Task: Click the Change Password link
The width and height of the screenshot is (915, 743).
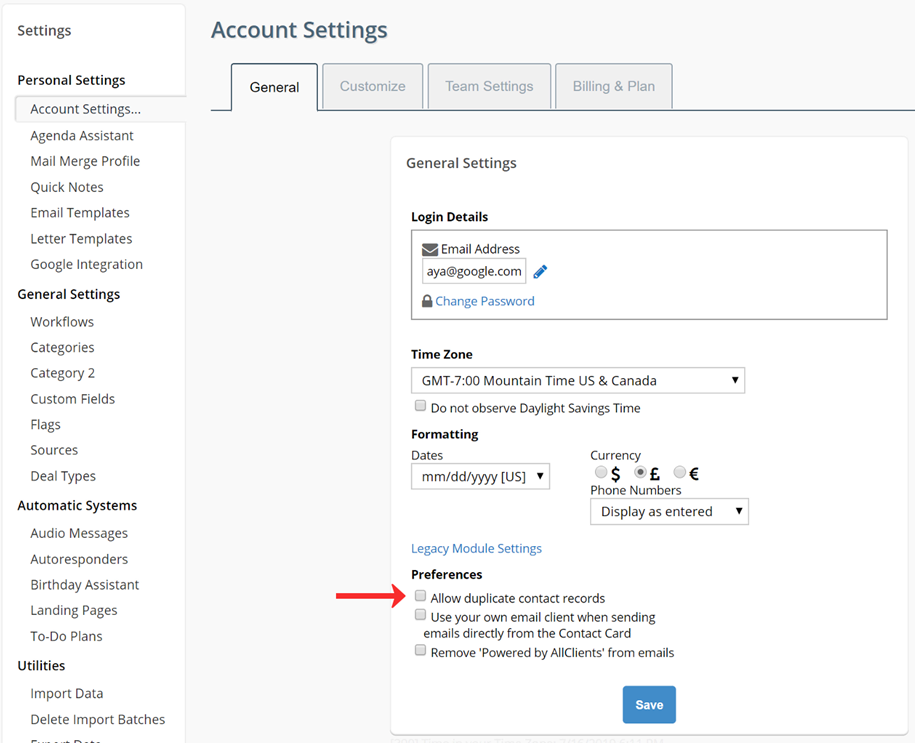Action: pyautogui.click(x=483, y=300)
